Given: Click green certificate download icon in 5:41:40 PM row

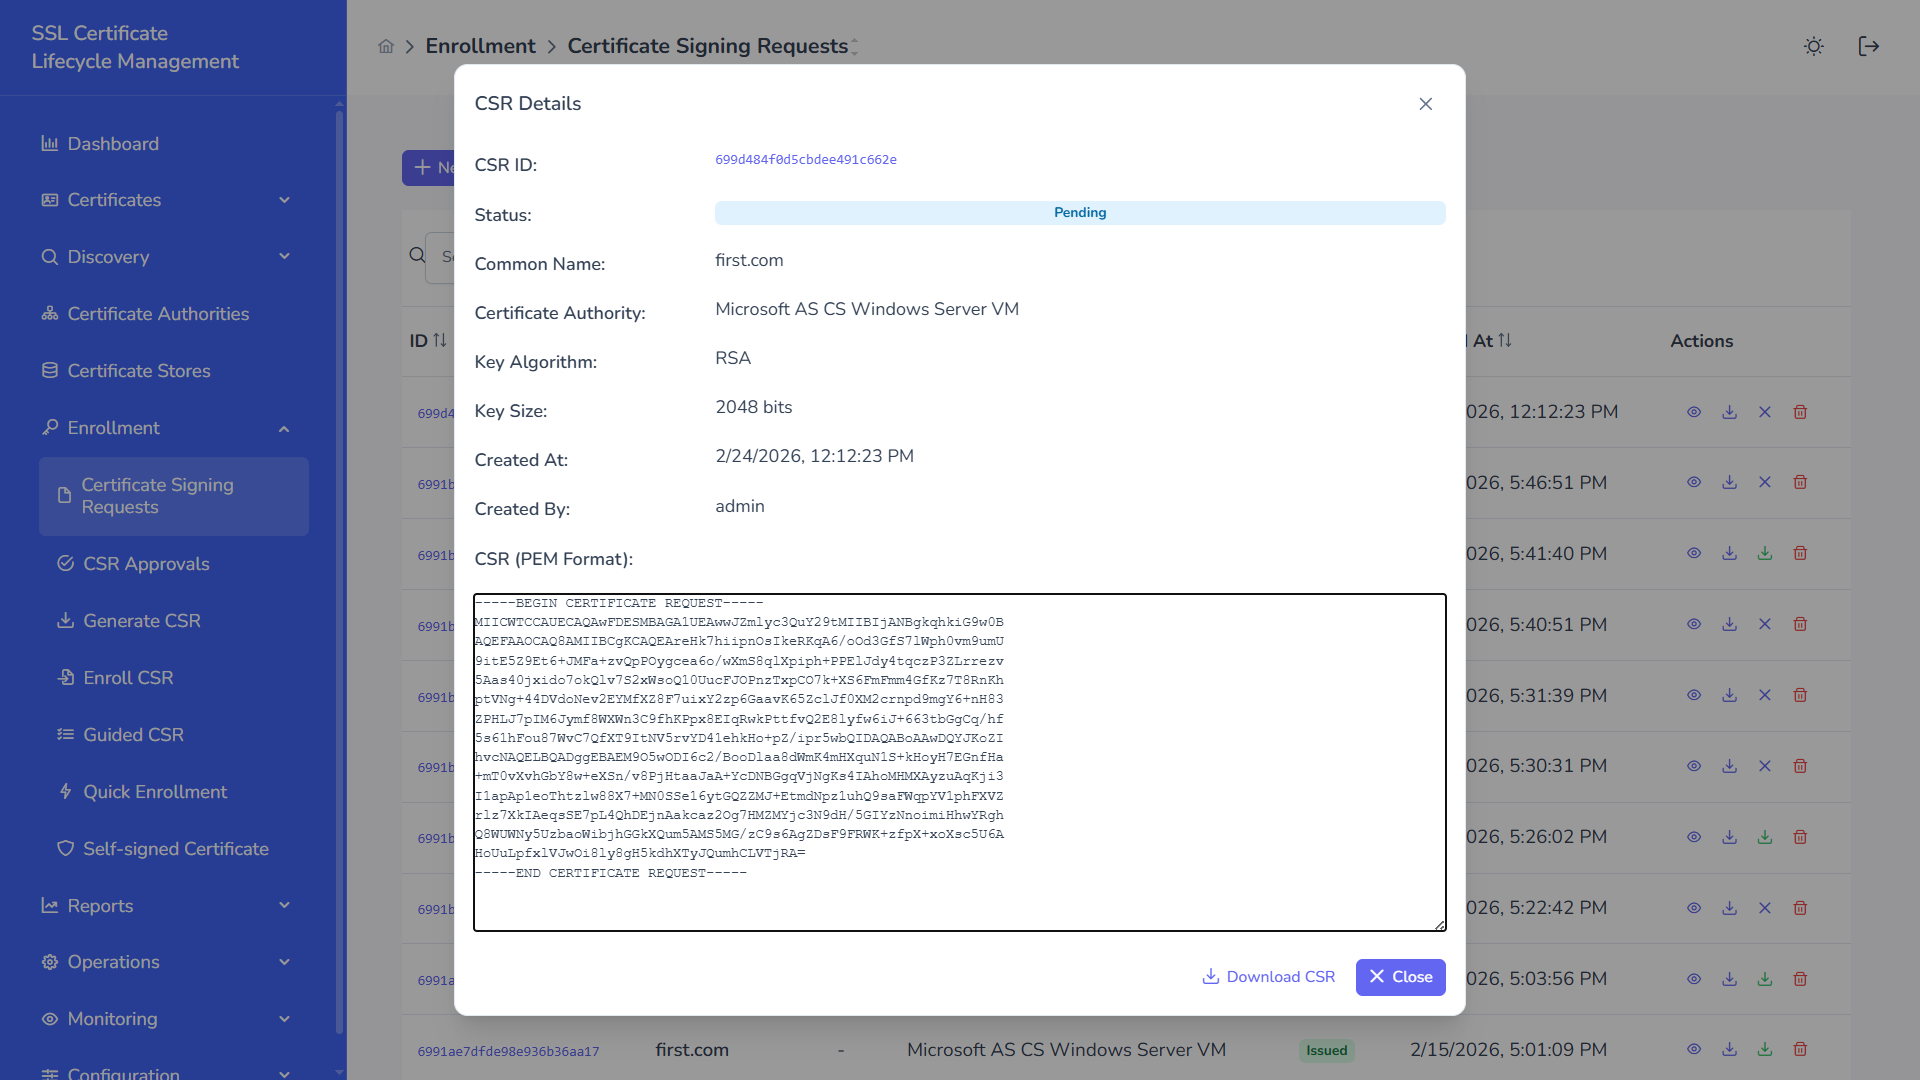Looking at the screenshot, I should [1765, 553].
